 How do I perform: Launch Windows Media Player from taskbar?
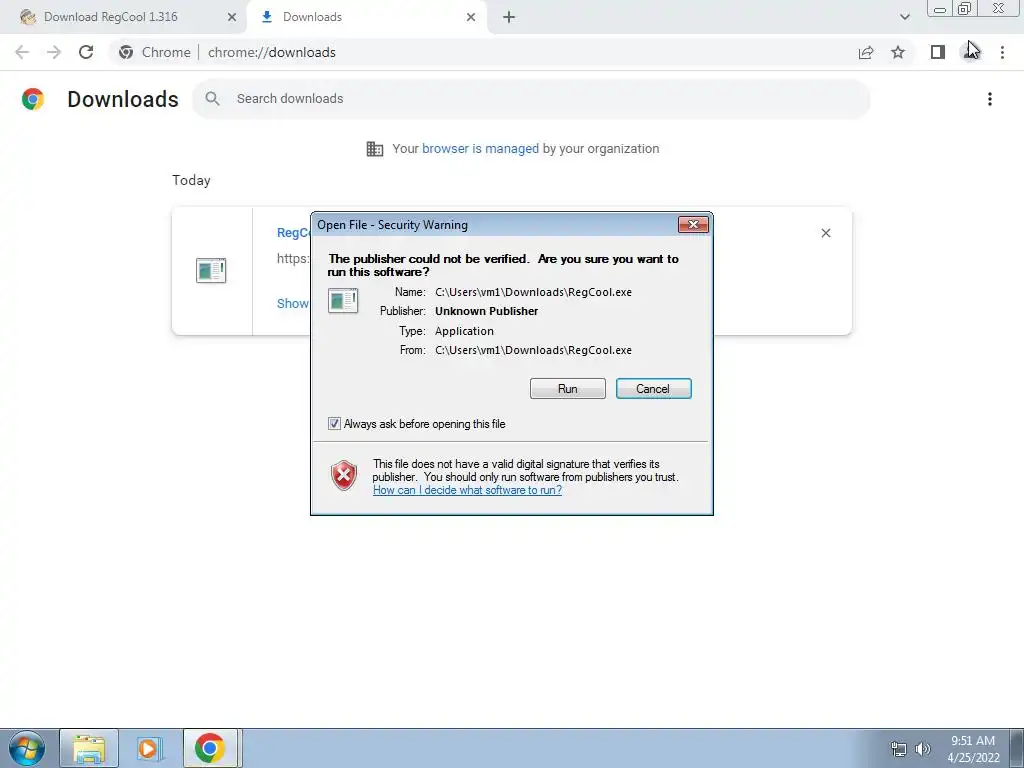coord(150,748)
